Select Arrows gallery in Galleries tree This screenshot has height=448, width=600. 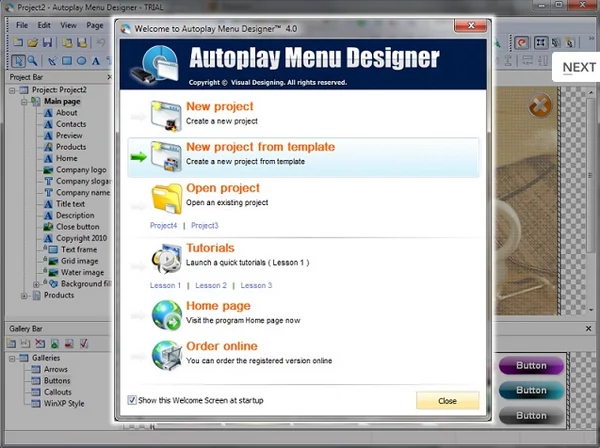click(x=55, y=370)
